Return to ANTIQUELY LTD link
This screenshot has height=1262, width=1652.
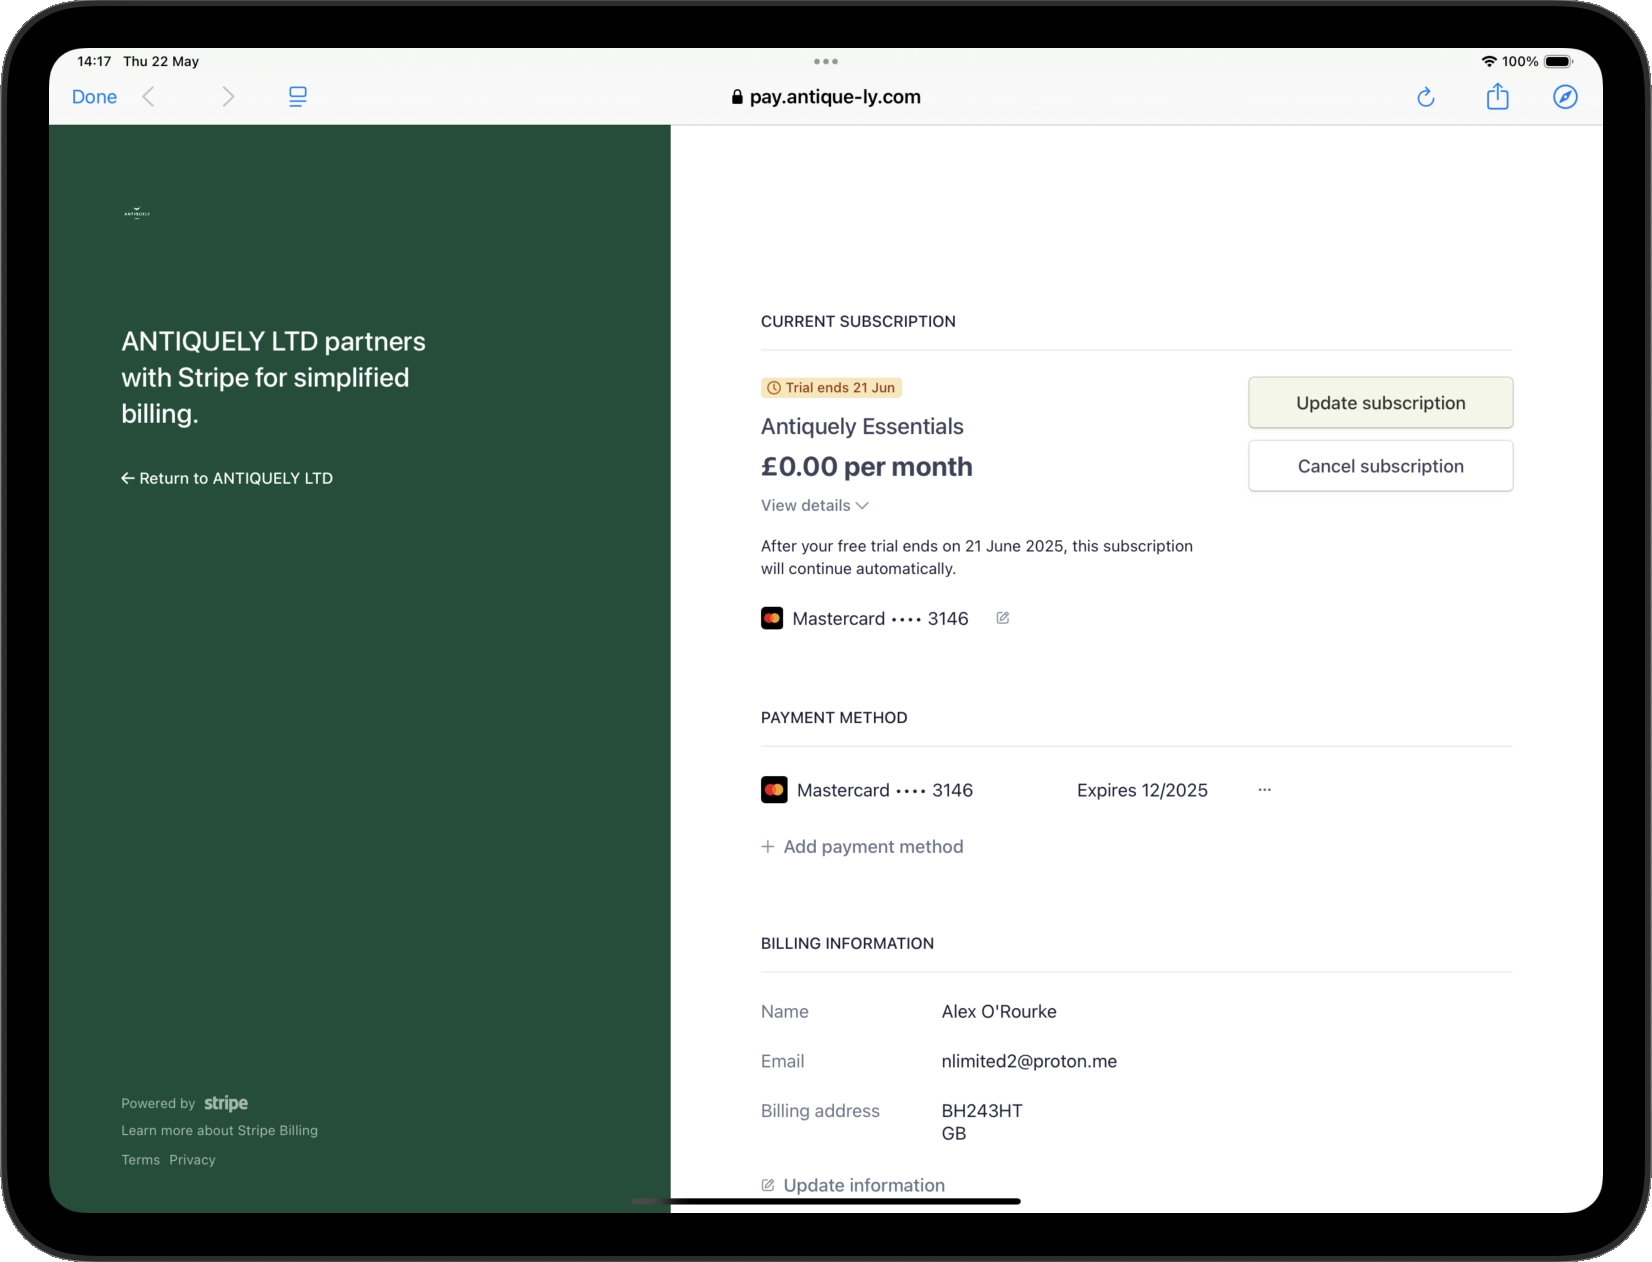227,478
